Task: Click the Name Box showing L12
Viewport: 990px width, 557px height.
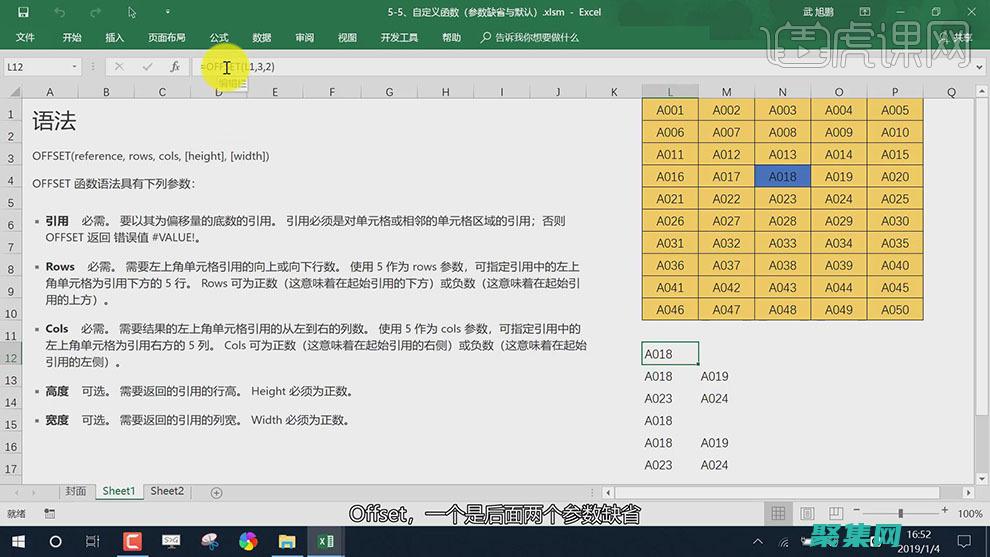Action: (x=37, y=66)
